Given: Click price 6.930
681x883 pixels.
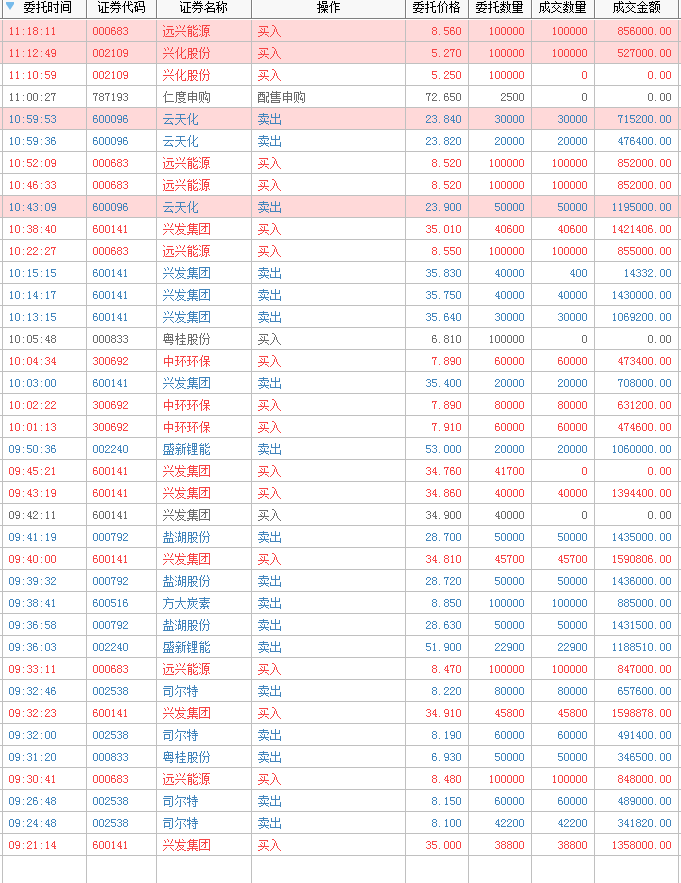Looking at the screenshot, I should 446,756.
